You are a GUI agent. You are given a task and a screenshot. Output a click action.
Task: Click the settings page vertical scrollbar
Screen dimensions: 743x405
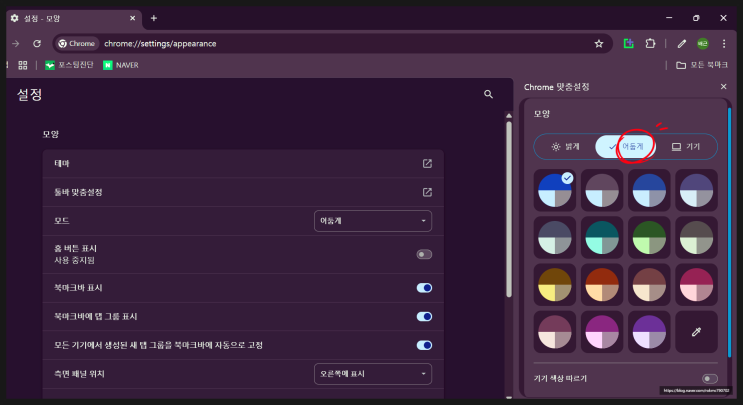tap(509, 209)
